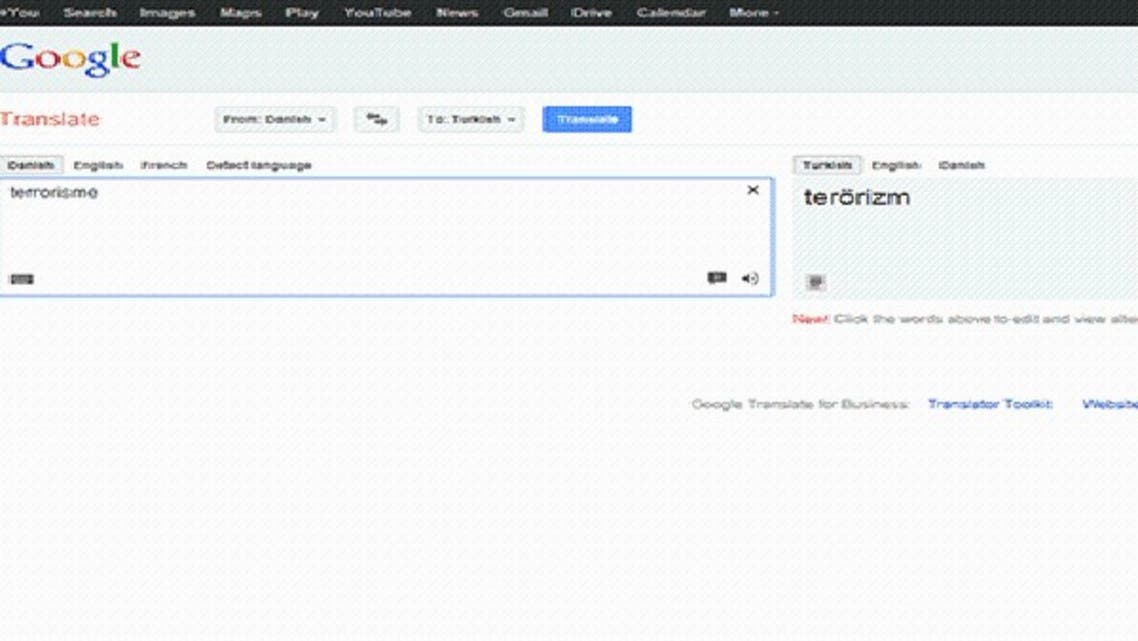Swap source and target languages

[x=376, y=119]
